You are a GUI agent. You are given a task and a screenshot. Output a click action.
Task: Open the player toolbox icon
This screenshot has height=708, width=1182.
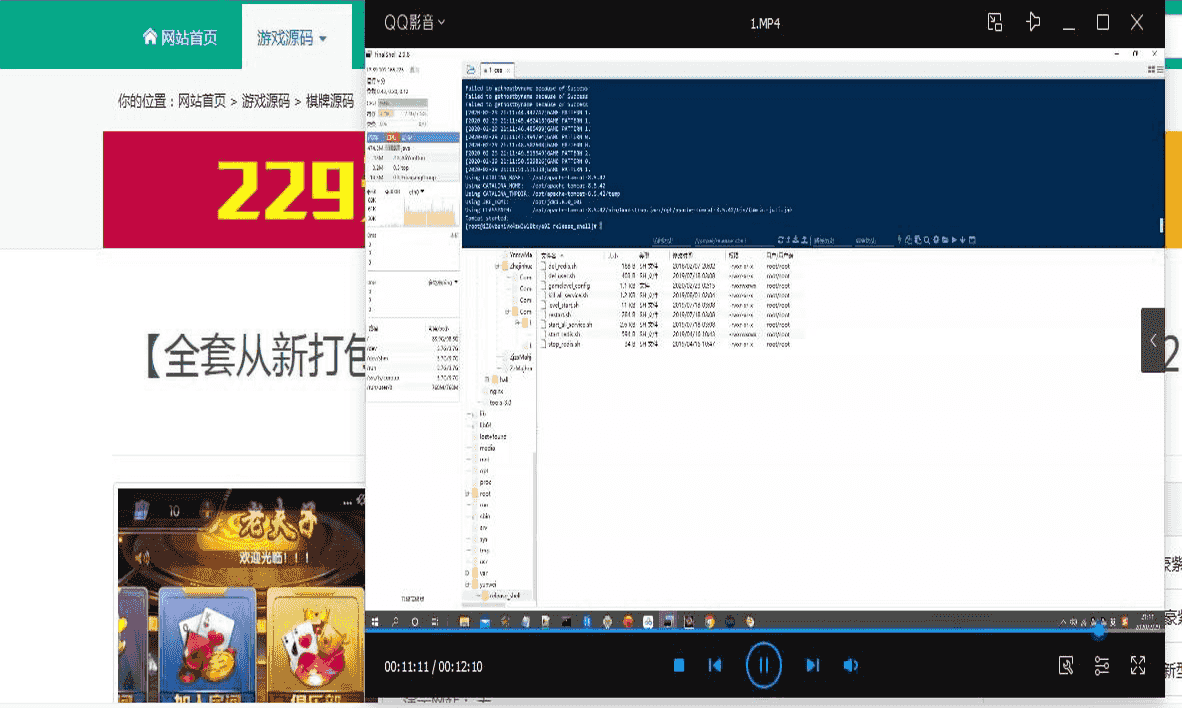(1065, 665)
